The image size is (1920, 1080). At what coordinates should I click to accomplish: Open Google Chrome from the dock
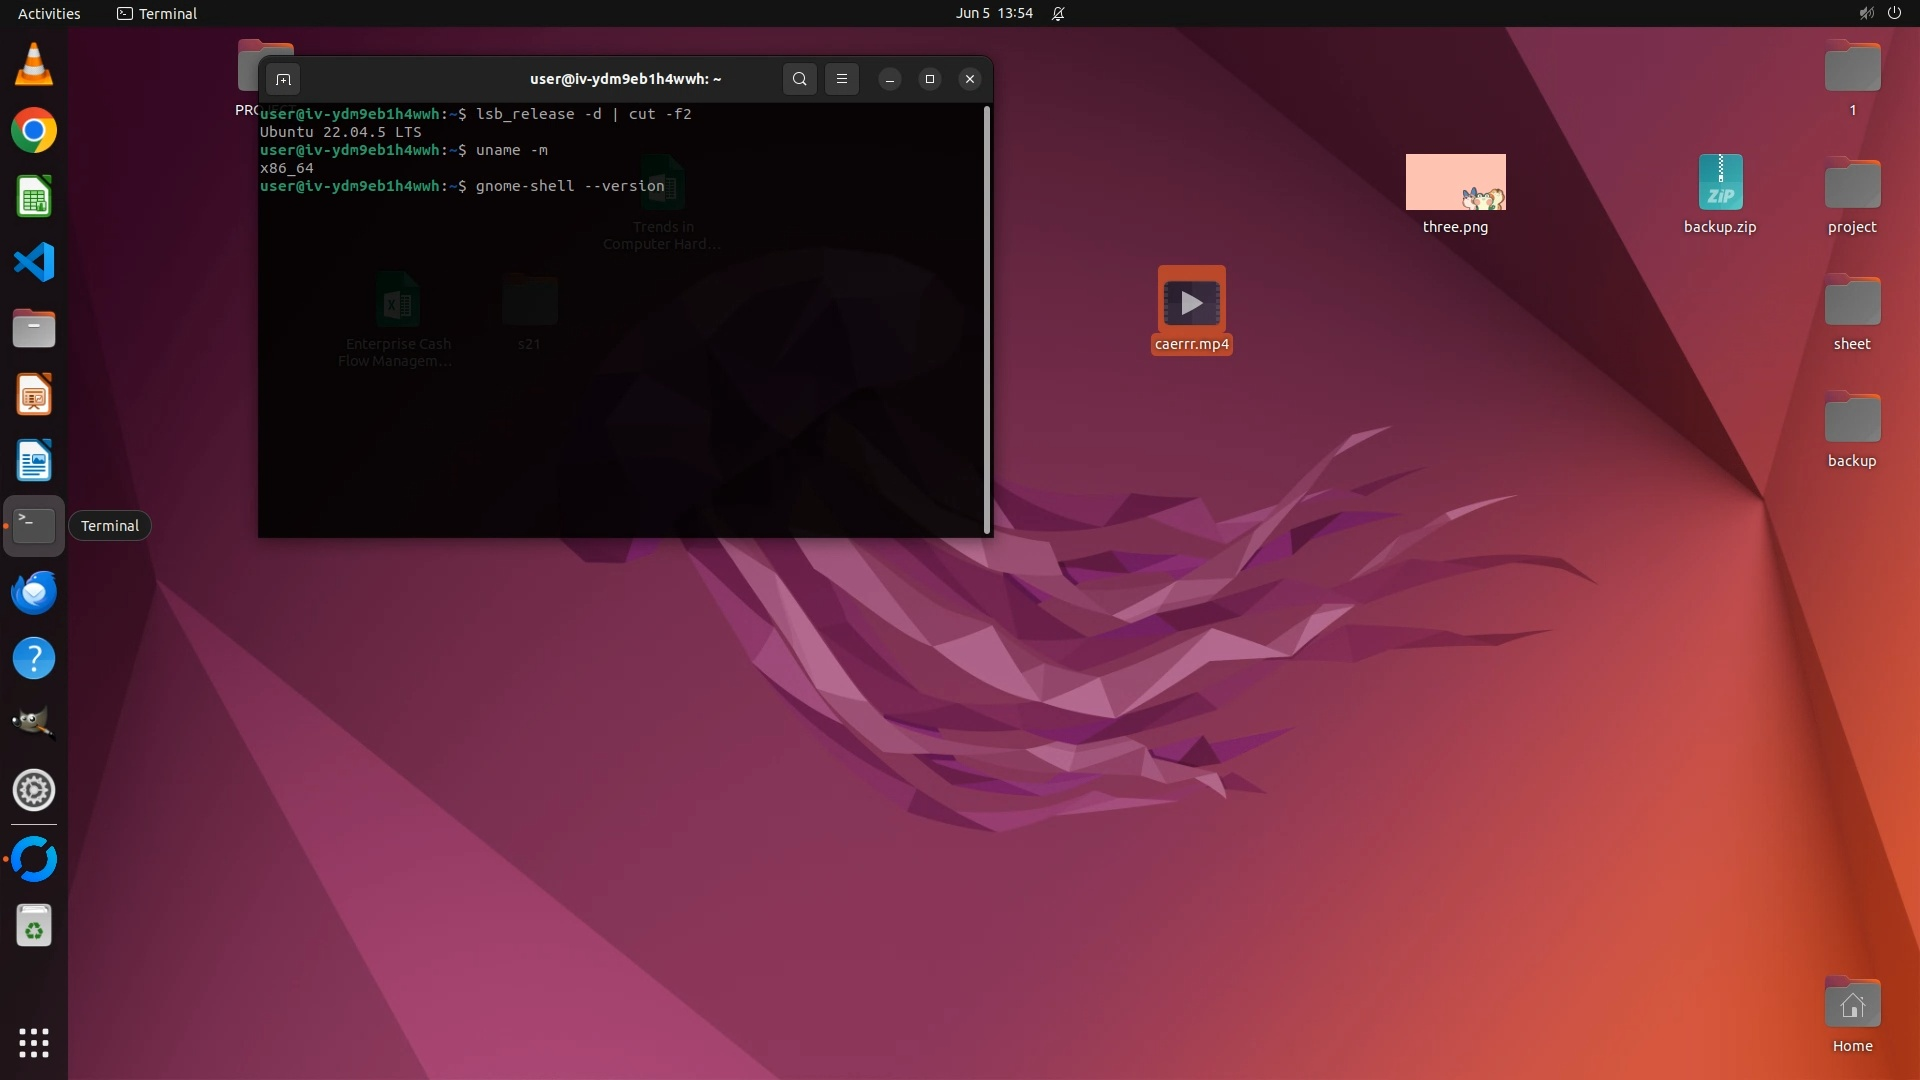[33, 131]
